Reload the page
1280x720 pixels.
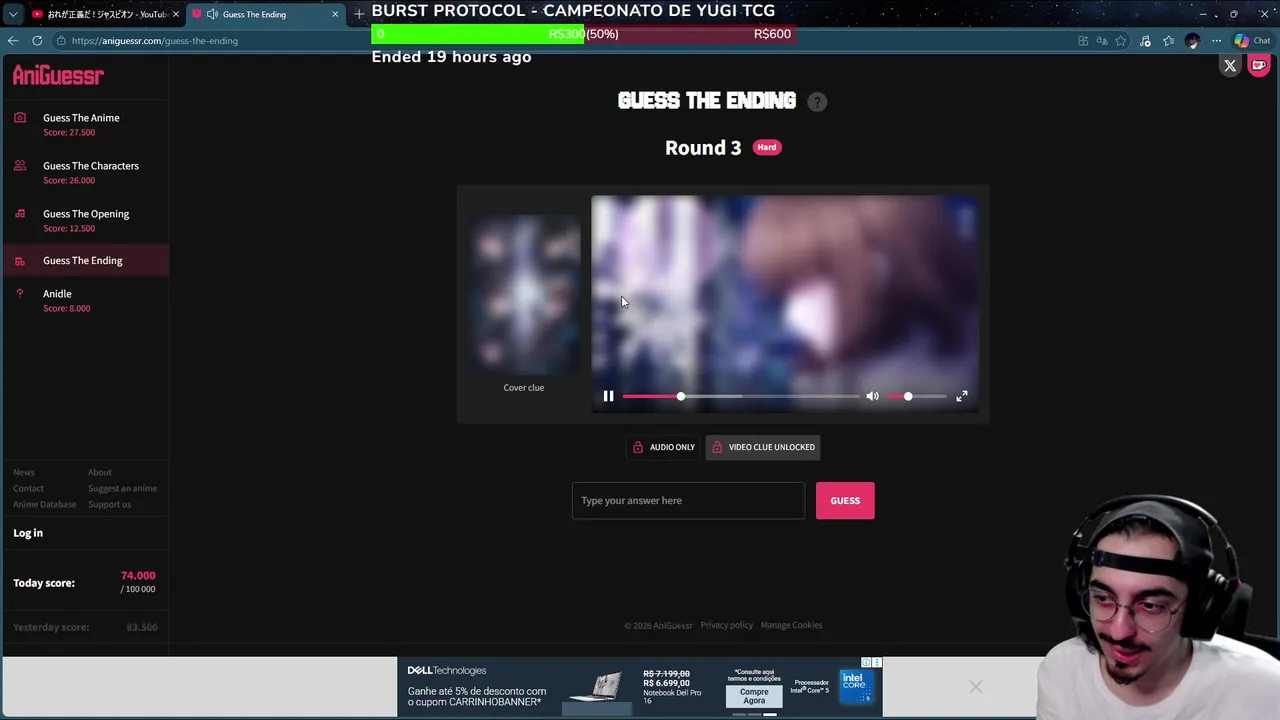pyautogui.click(x=37, y=41)
